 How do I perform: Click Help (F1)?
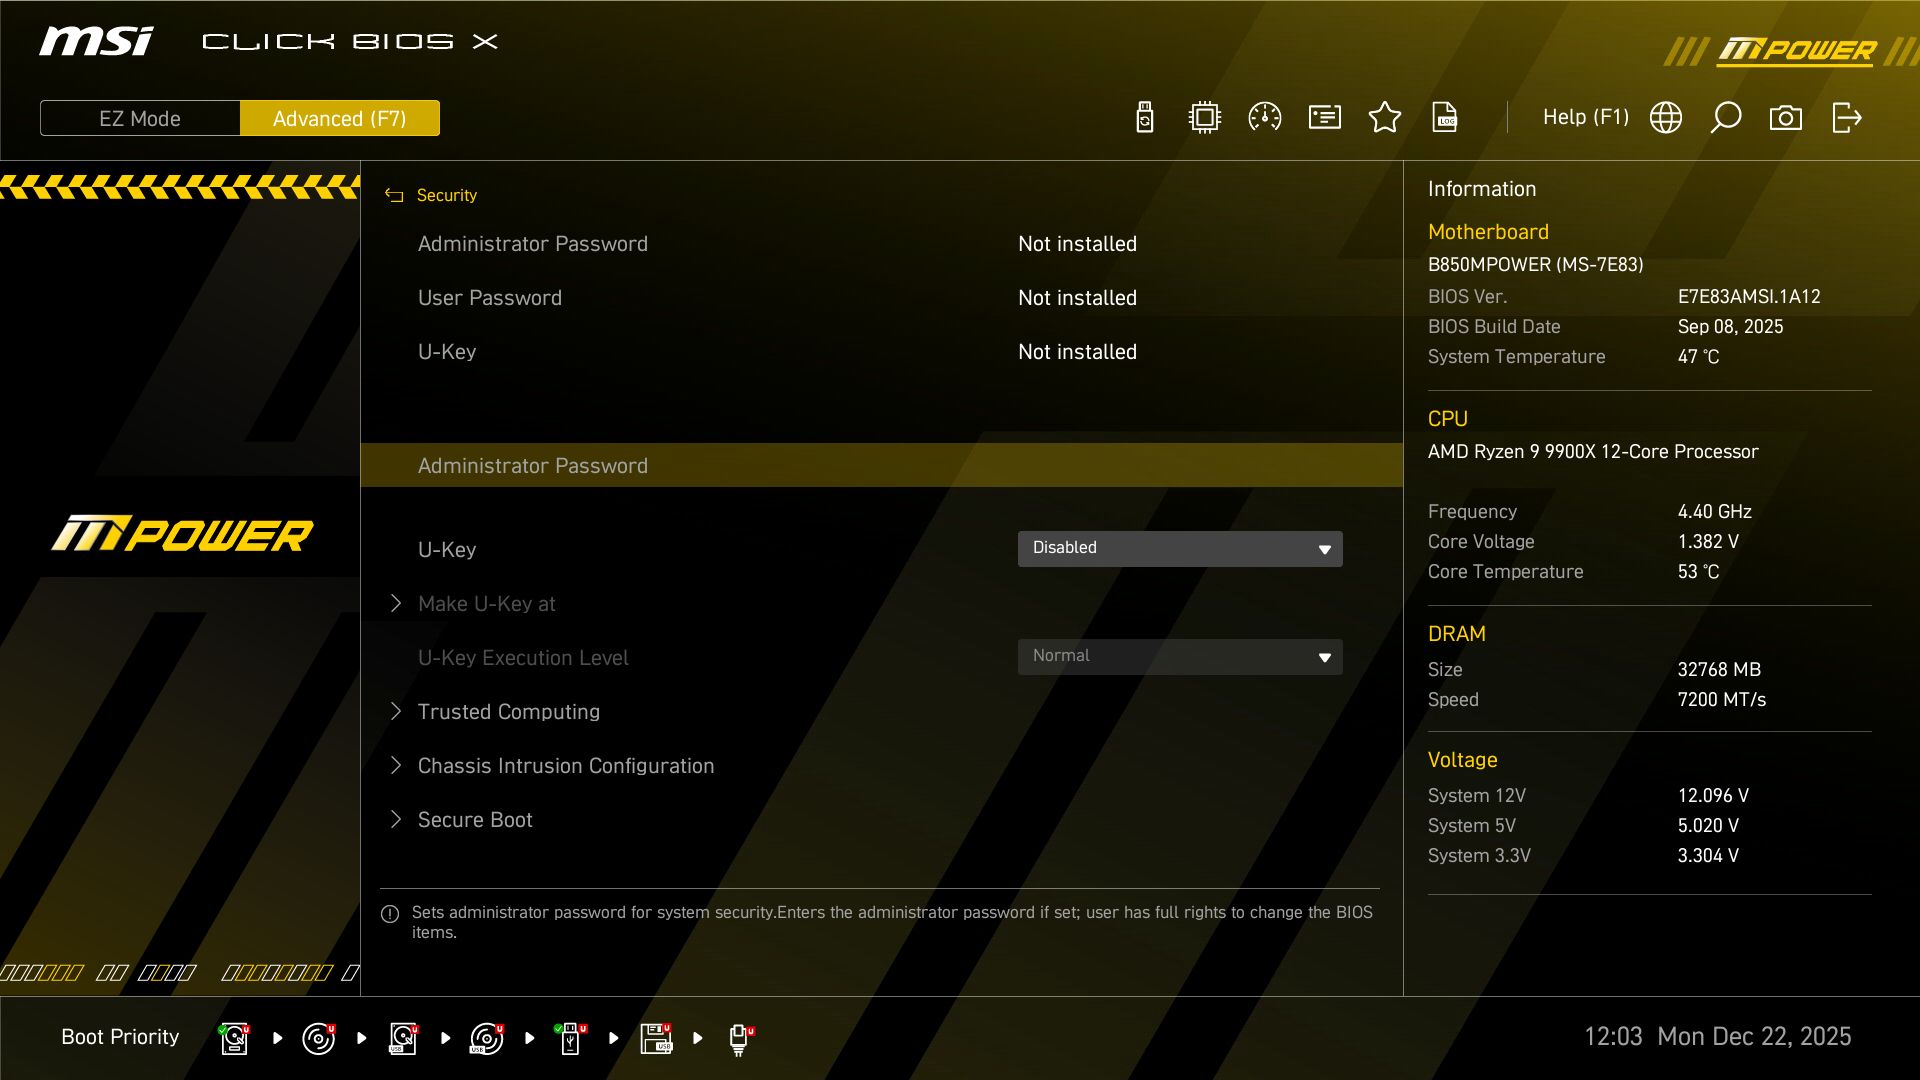click(x=1586, y=117)
